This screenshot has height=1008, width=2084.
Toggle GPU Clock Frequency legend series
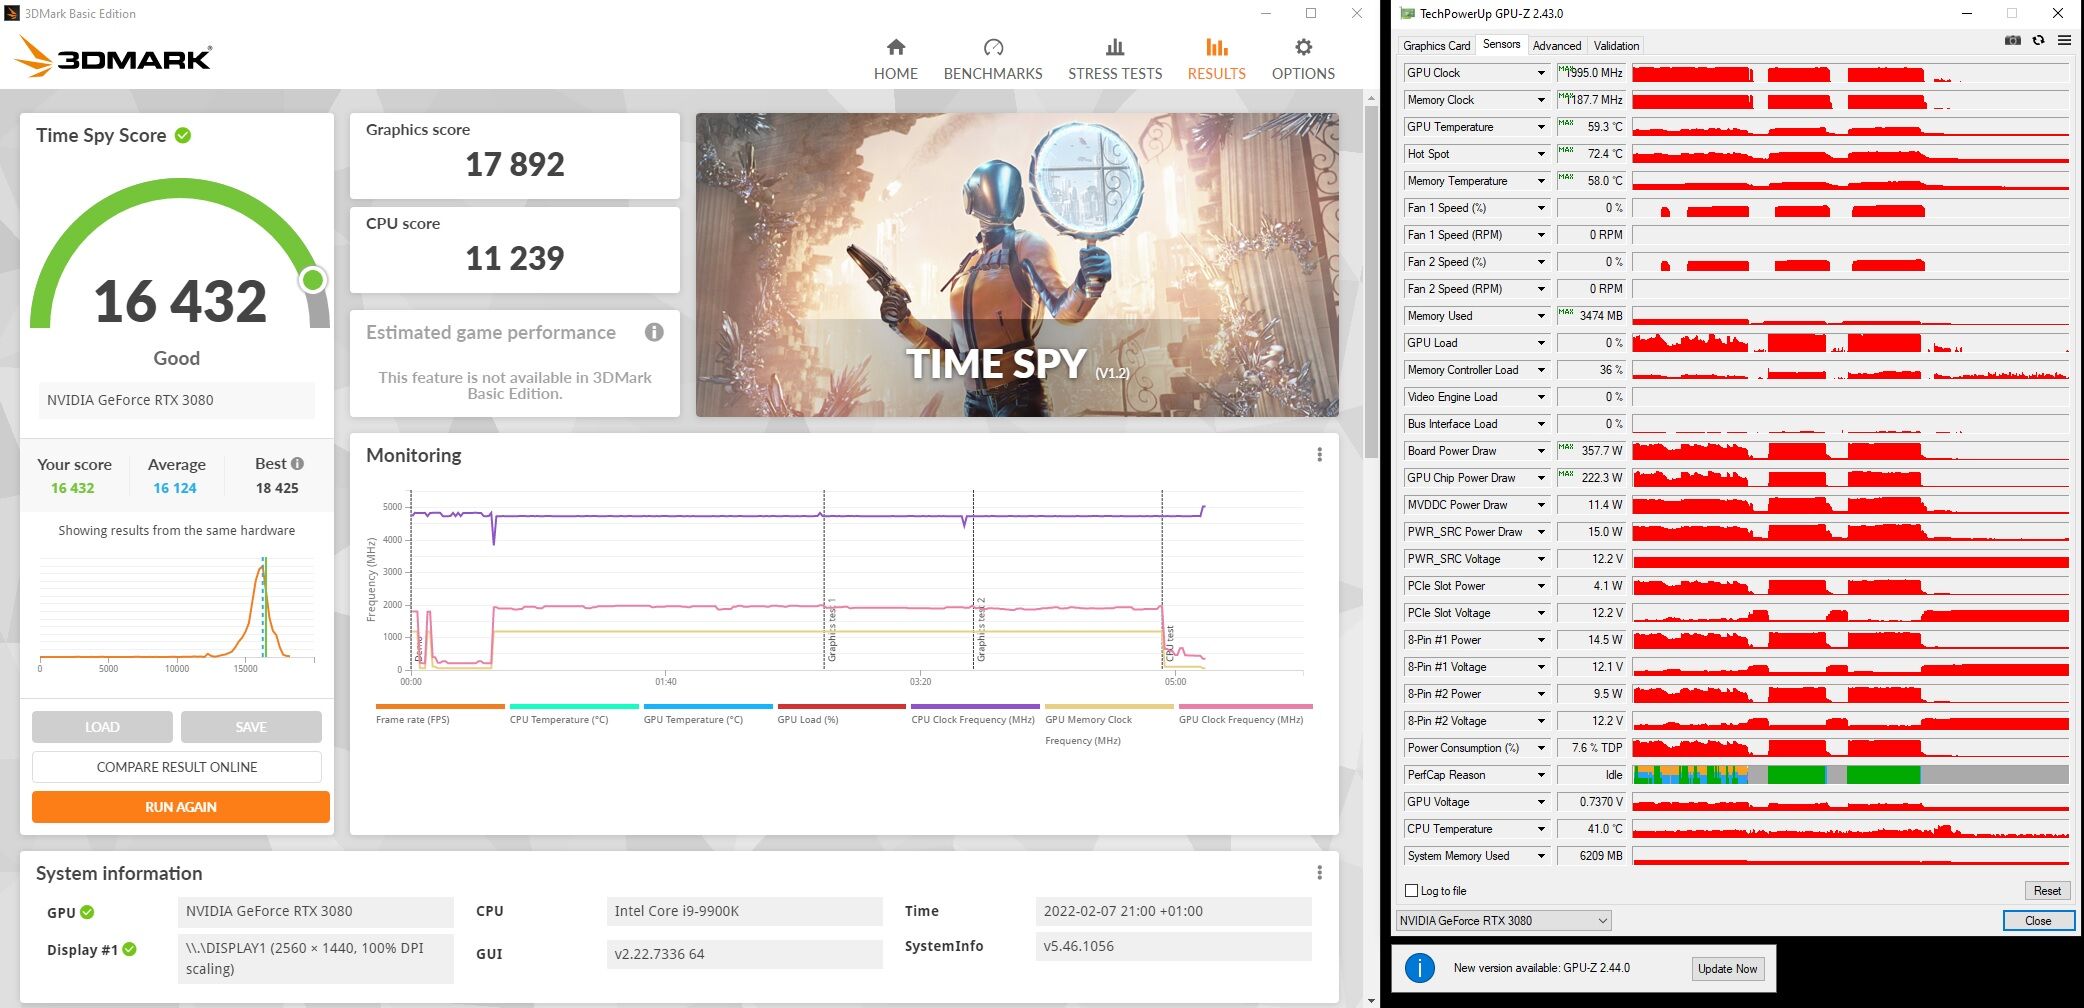(1244, 713)
